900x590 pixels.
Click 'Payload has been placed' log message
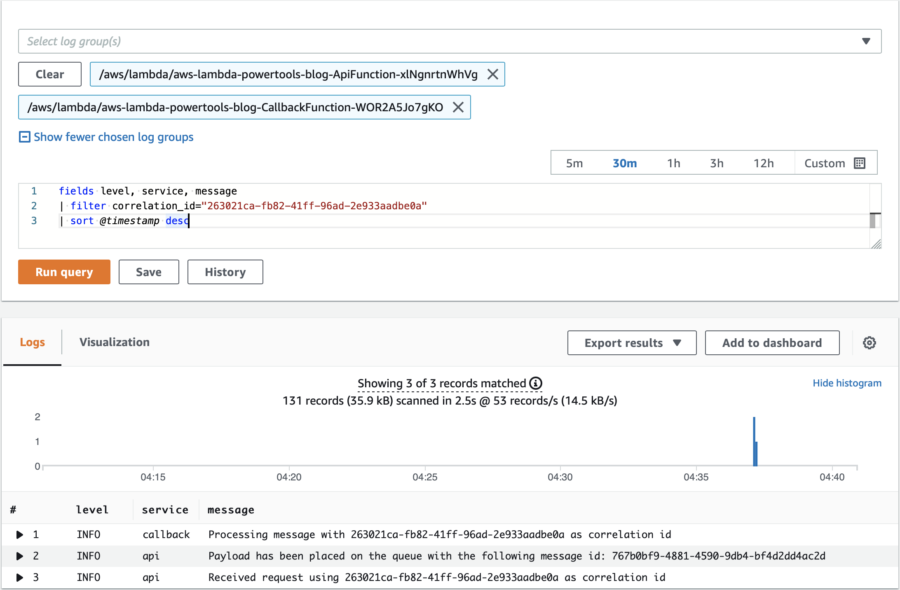[517, 556]
